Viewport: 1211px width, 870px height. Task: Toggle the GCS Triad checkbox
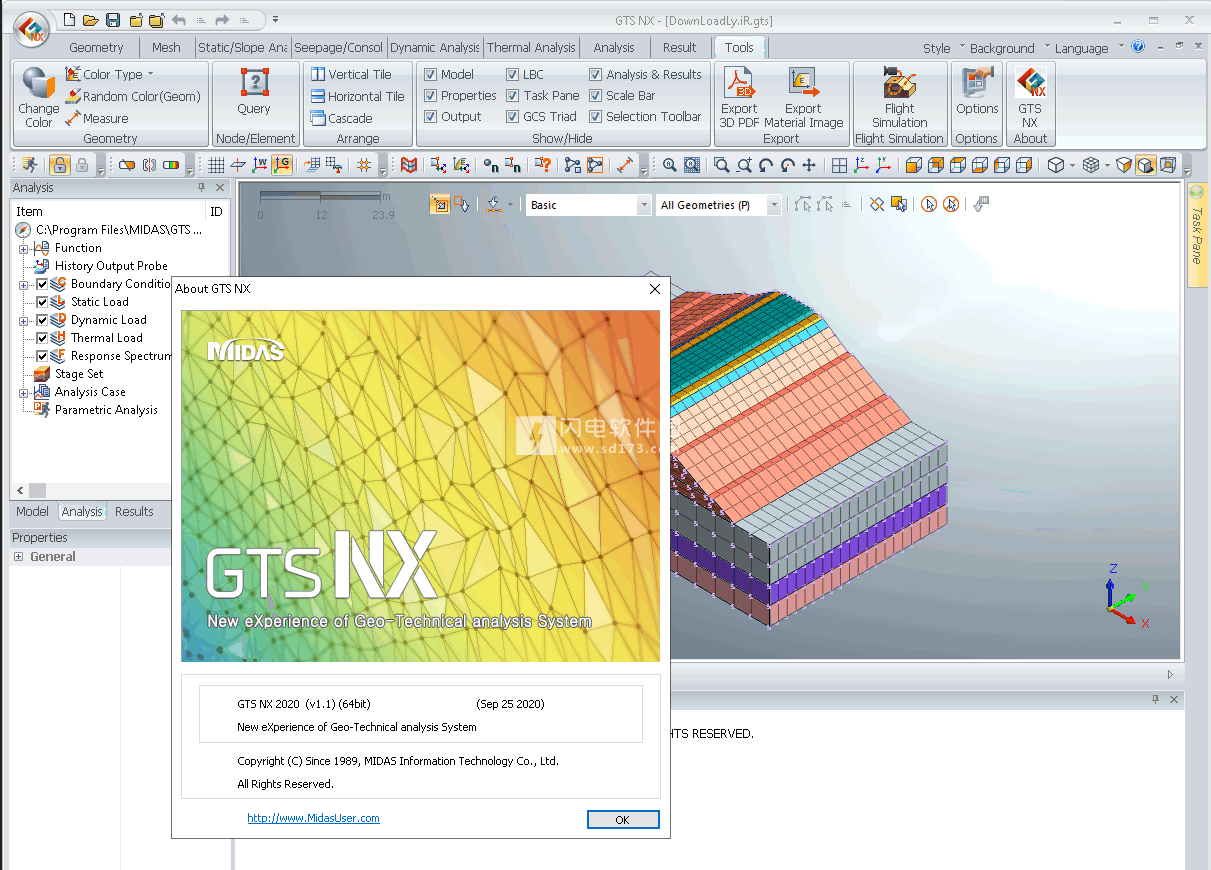tap(512, 116)
